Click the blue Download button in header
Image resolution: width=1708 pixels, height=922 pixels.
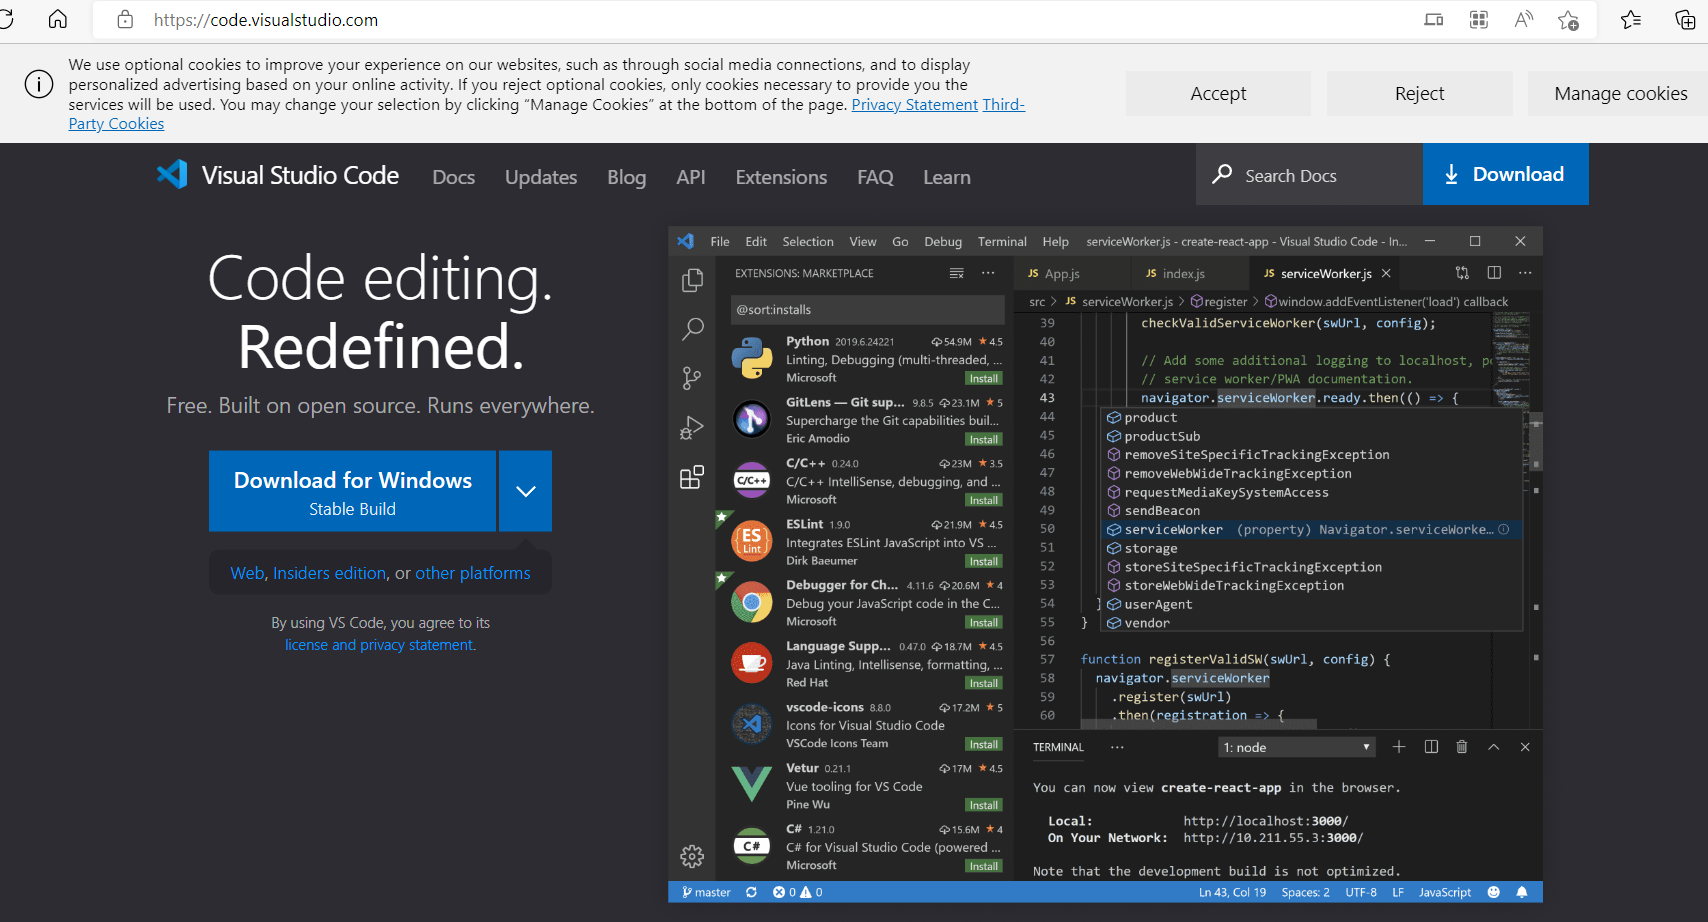pyautogui.click(x=1505, y=174)
